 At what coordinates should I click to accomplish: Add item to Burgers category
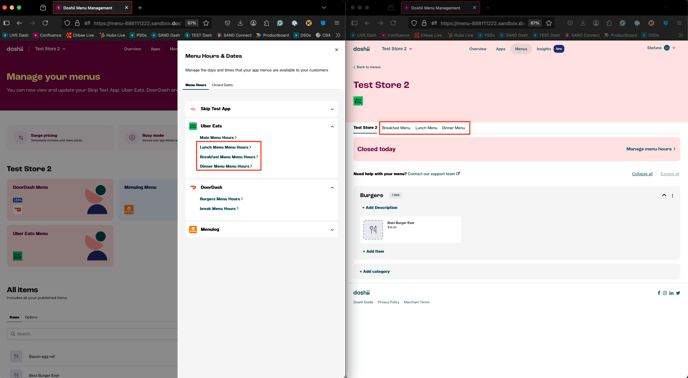373,252
